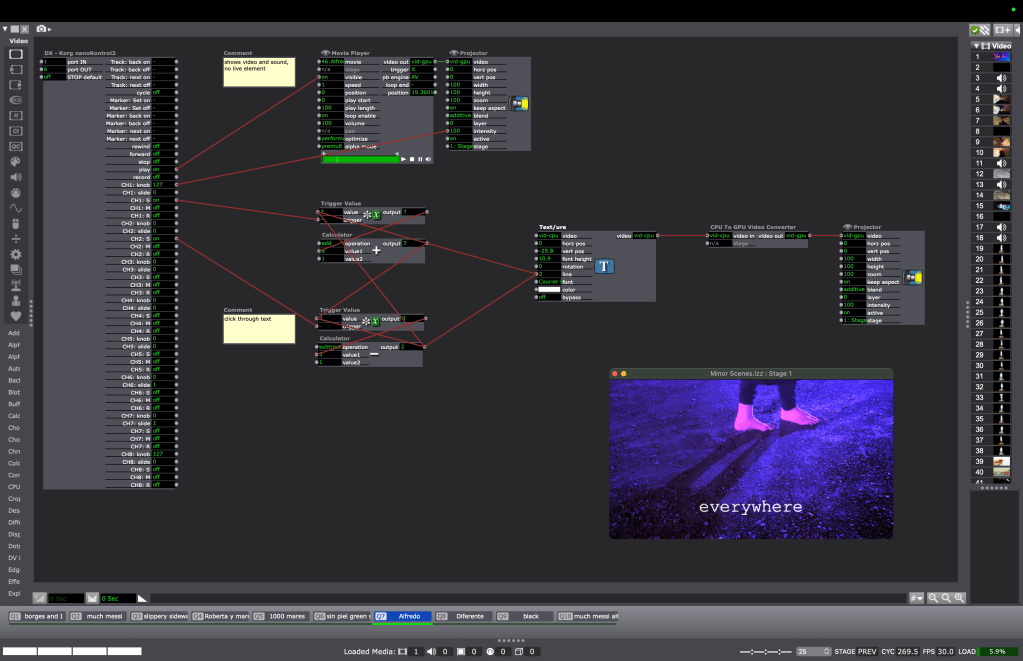Select the audio speaker actor category

(16, 177)
